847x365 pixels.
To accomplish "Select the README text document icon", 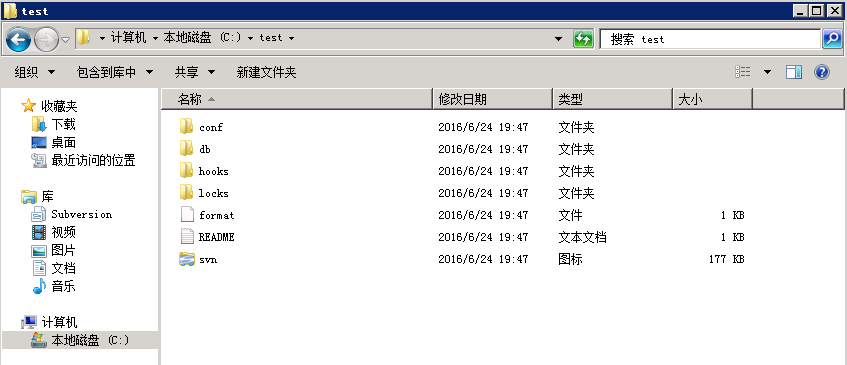I will [x=186, y=236].
